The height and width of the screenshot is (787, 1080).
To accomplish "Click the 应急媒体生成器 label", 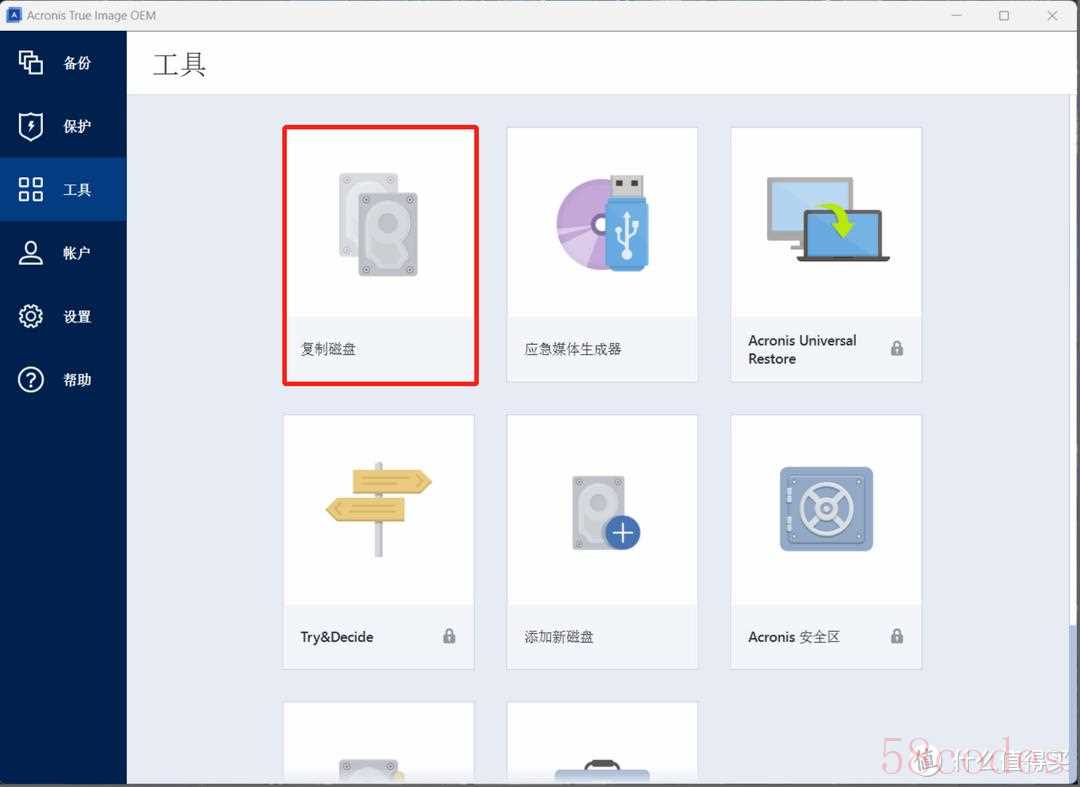I will coord(573,349).
